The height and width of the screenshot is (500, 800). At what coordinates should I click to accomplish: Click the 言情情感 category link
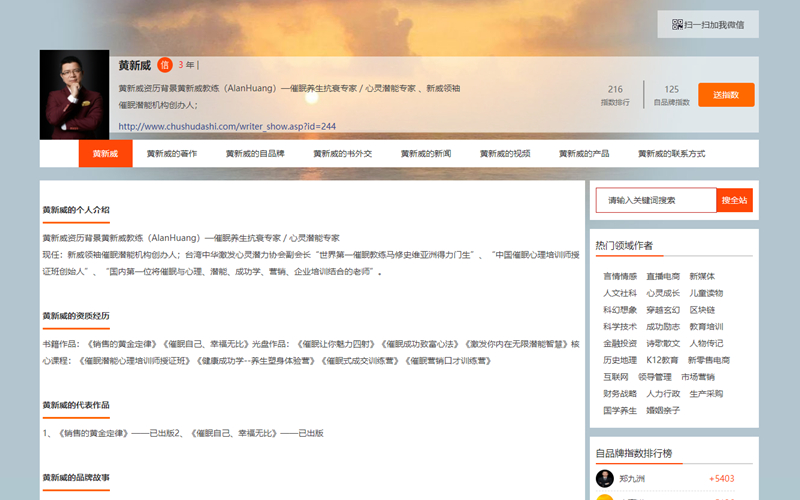coord(620,277)
